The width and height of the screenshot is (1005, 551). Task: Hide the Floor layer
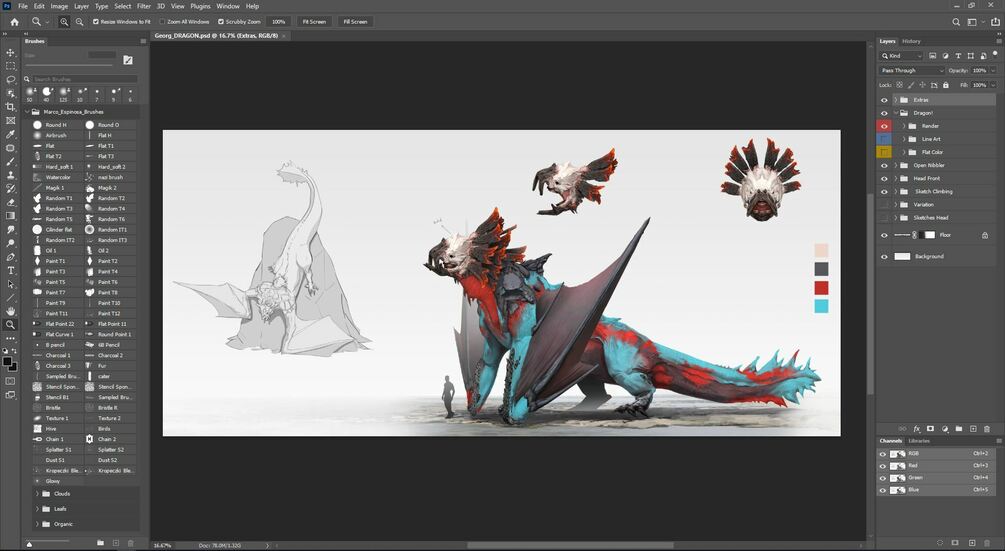pyautogui.click(x=884, y=235)
